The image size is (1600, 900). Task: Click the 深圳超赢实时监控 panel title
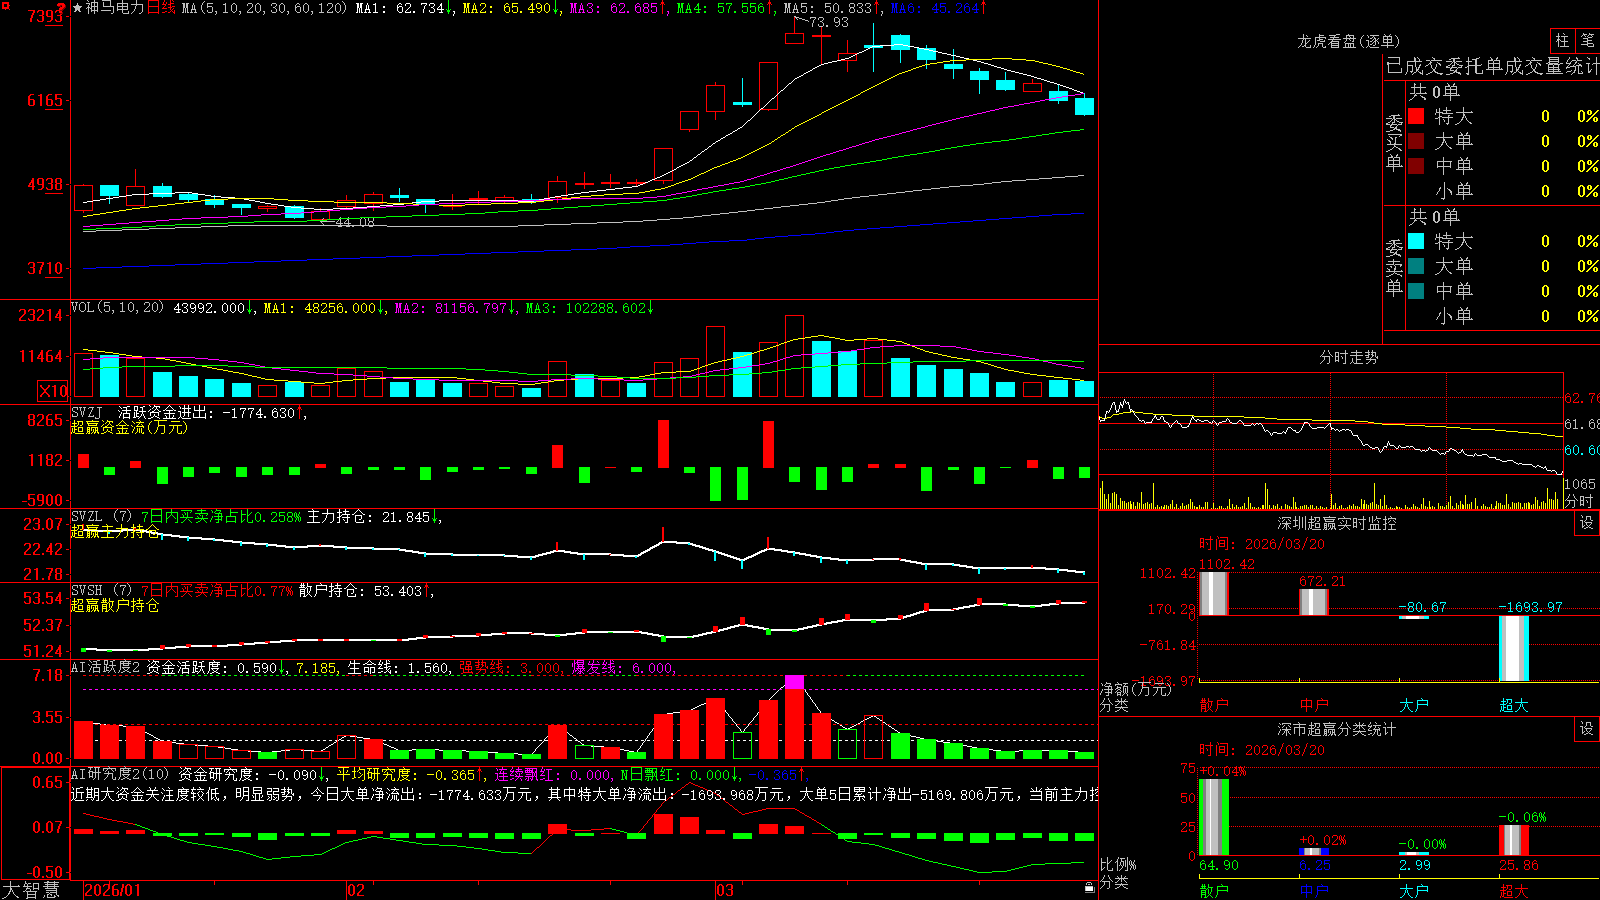(x=1337, y=523)
